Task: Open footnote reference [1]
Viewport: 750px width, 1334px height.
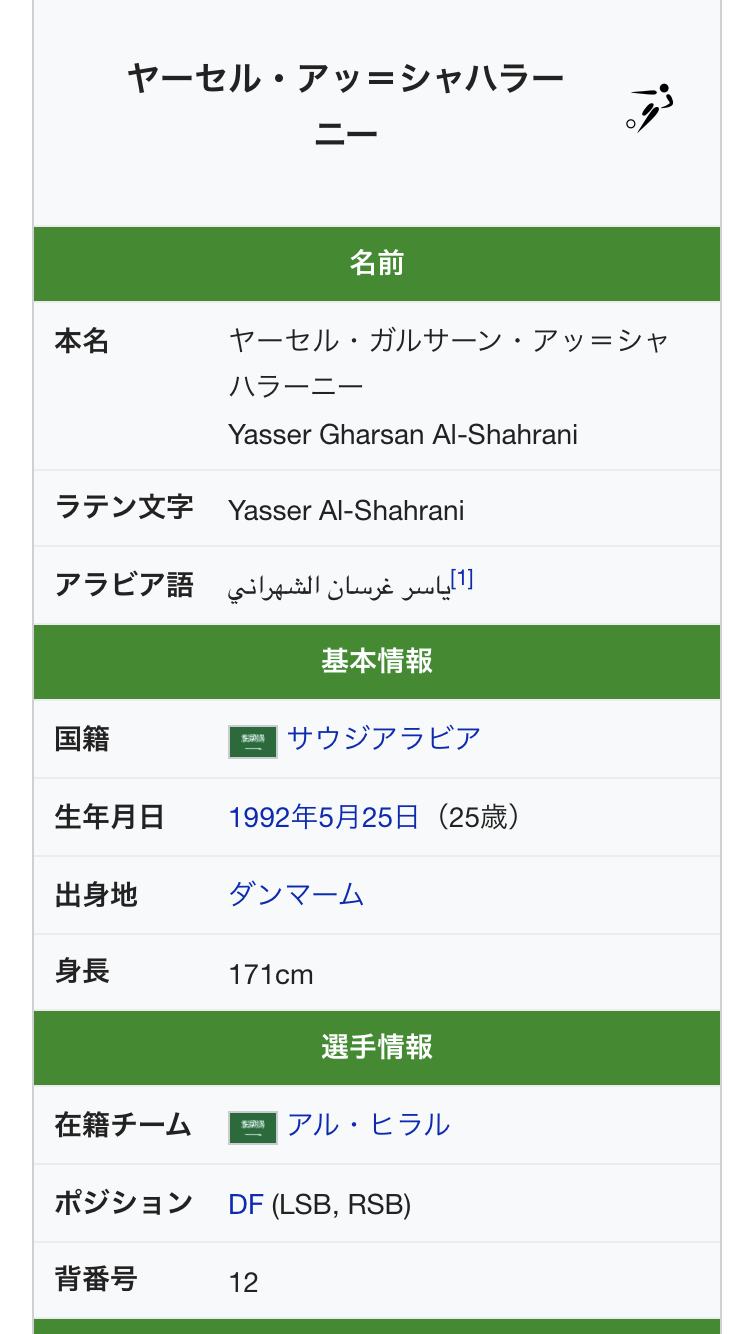Action: tap(461, 579)
